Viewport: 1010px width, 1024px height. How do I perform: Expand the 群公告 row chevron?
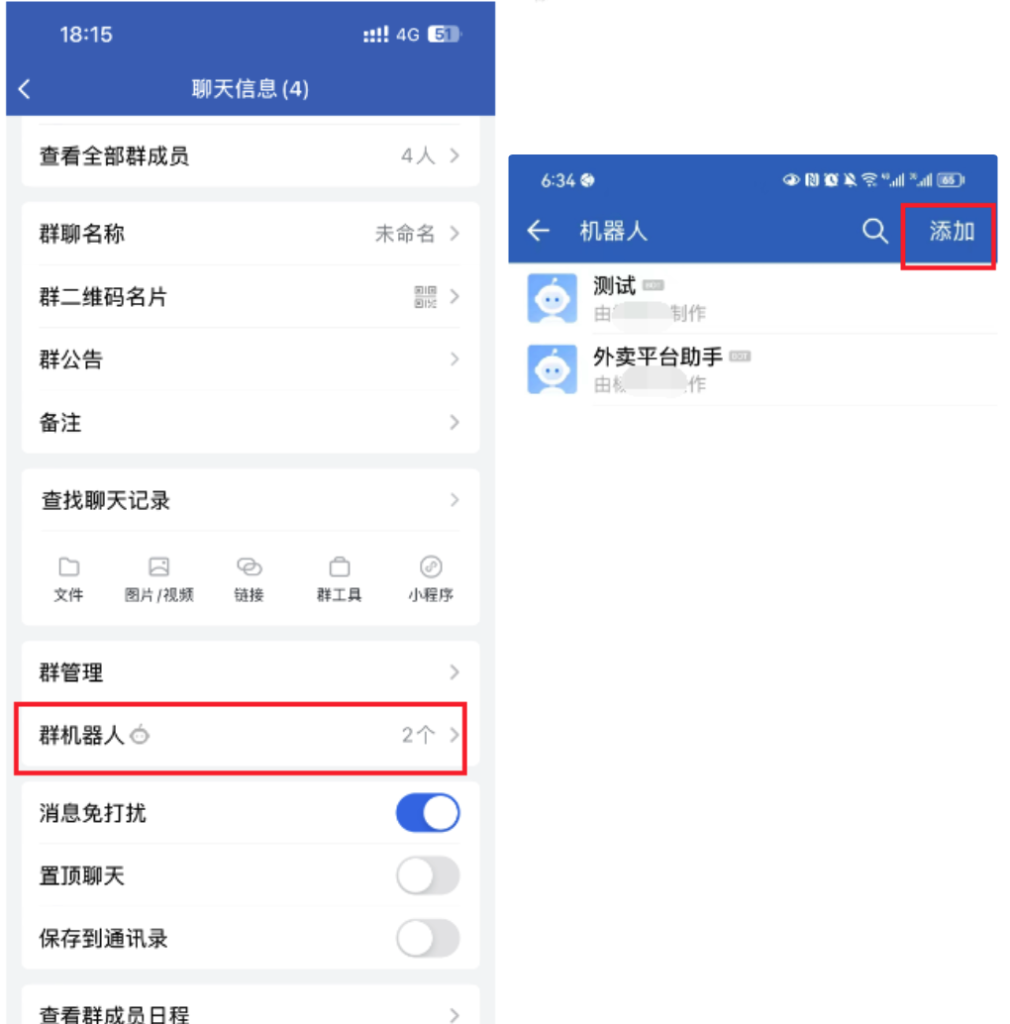pos(454,359)
